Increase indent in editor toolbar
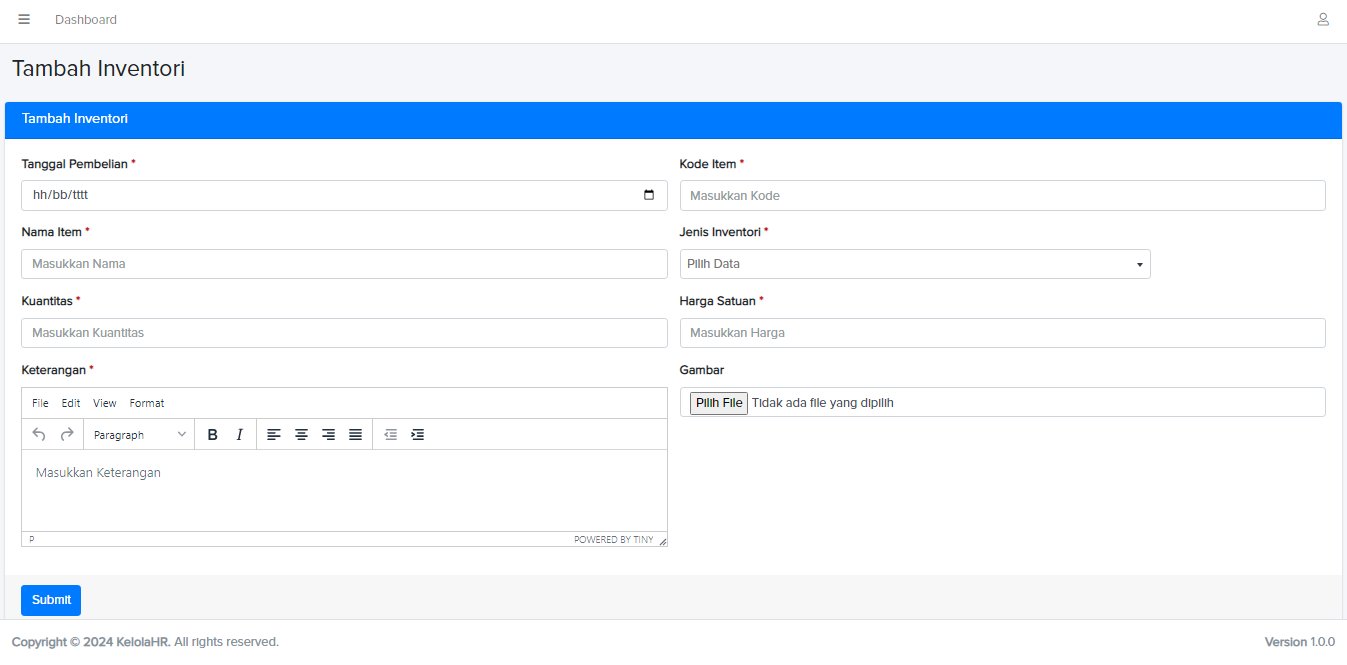 418,435
